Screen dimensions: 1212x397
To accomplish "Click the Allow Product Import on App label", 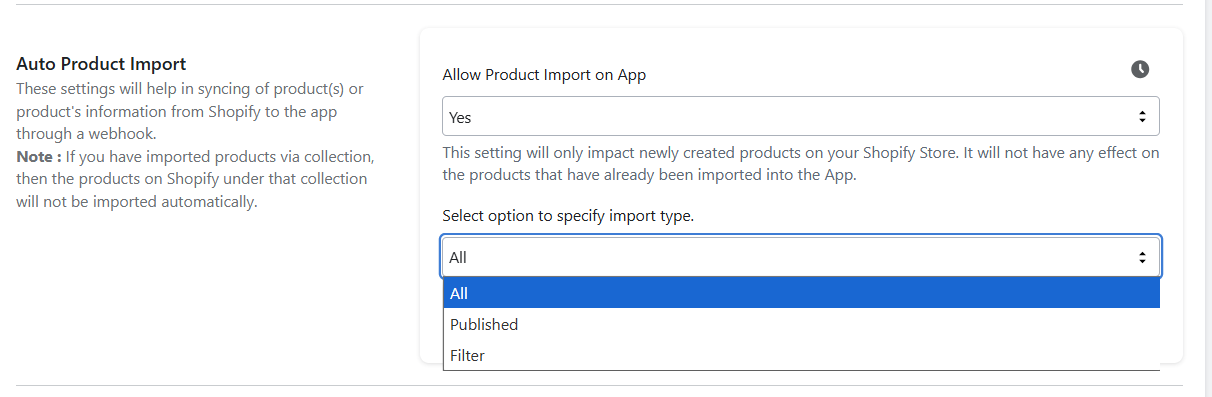I will click(544, 75).
